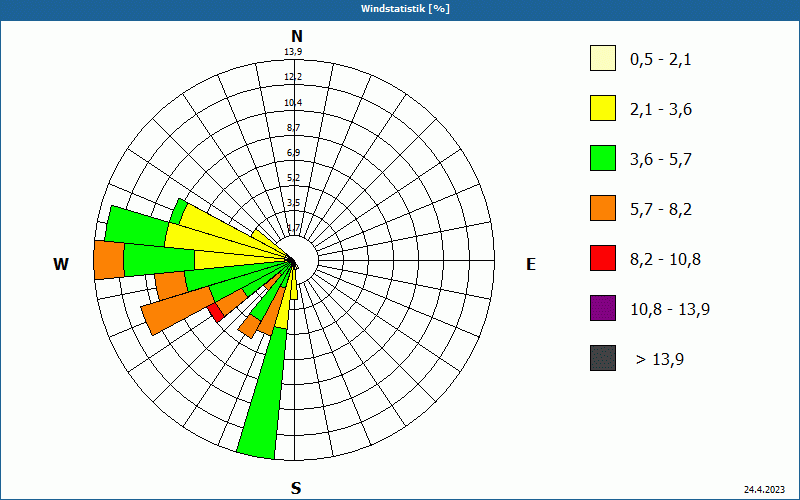Viewport: 800px width, 500px height.
Task: Click the 0,5 - 2,1 pale yellow swatch
Action: pos(603,58)
